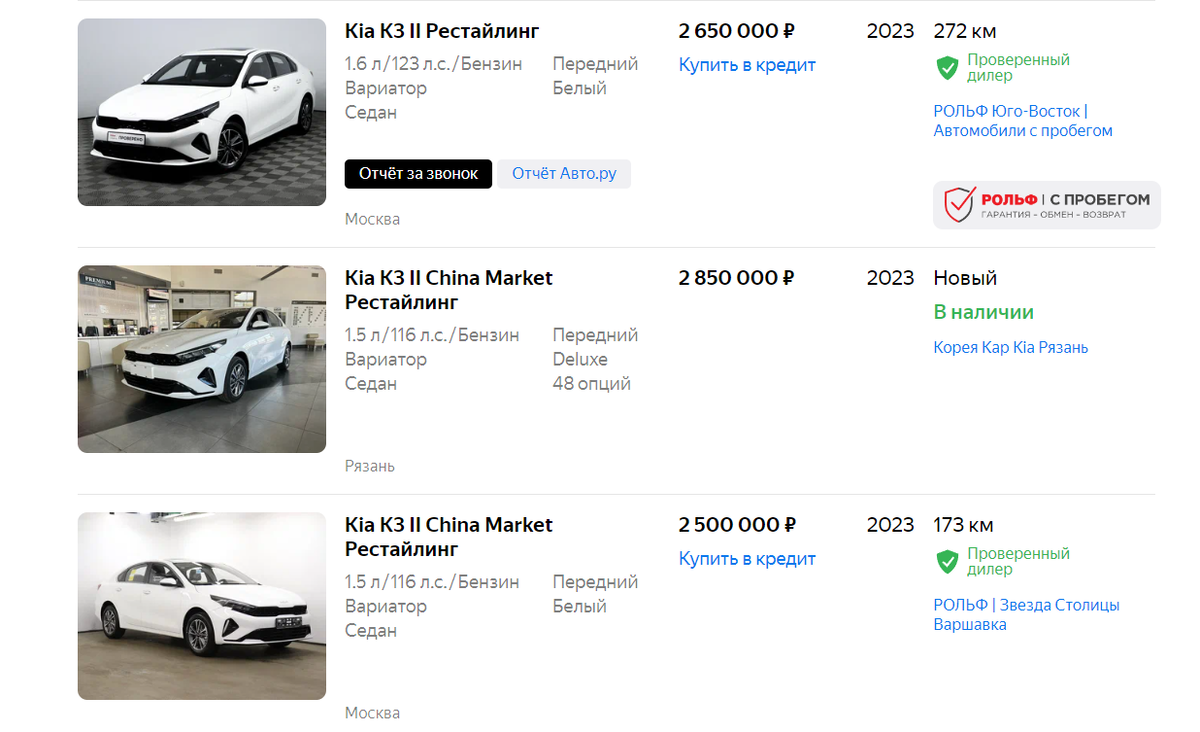View photo of white Kia K3 on checkered floor
The image size is (1200, 732).
(x=202, y=112)
